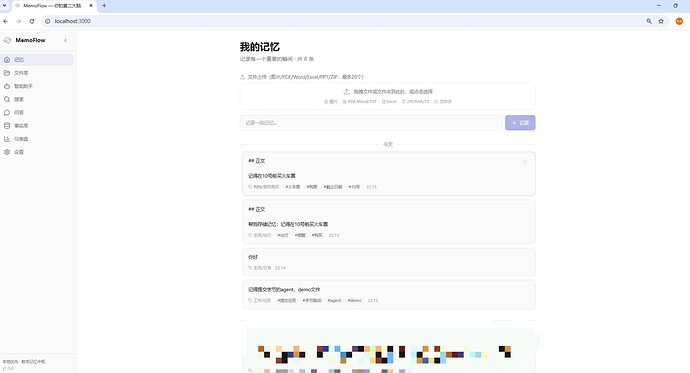Screen dimensions: 690x373
Task: Open the zoom magnifier in address bar
Action: pos(649,21)
